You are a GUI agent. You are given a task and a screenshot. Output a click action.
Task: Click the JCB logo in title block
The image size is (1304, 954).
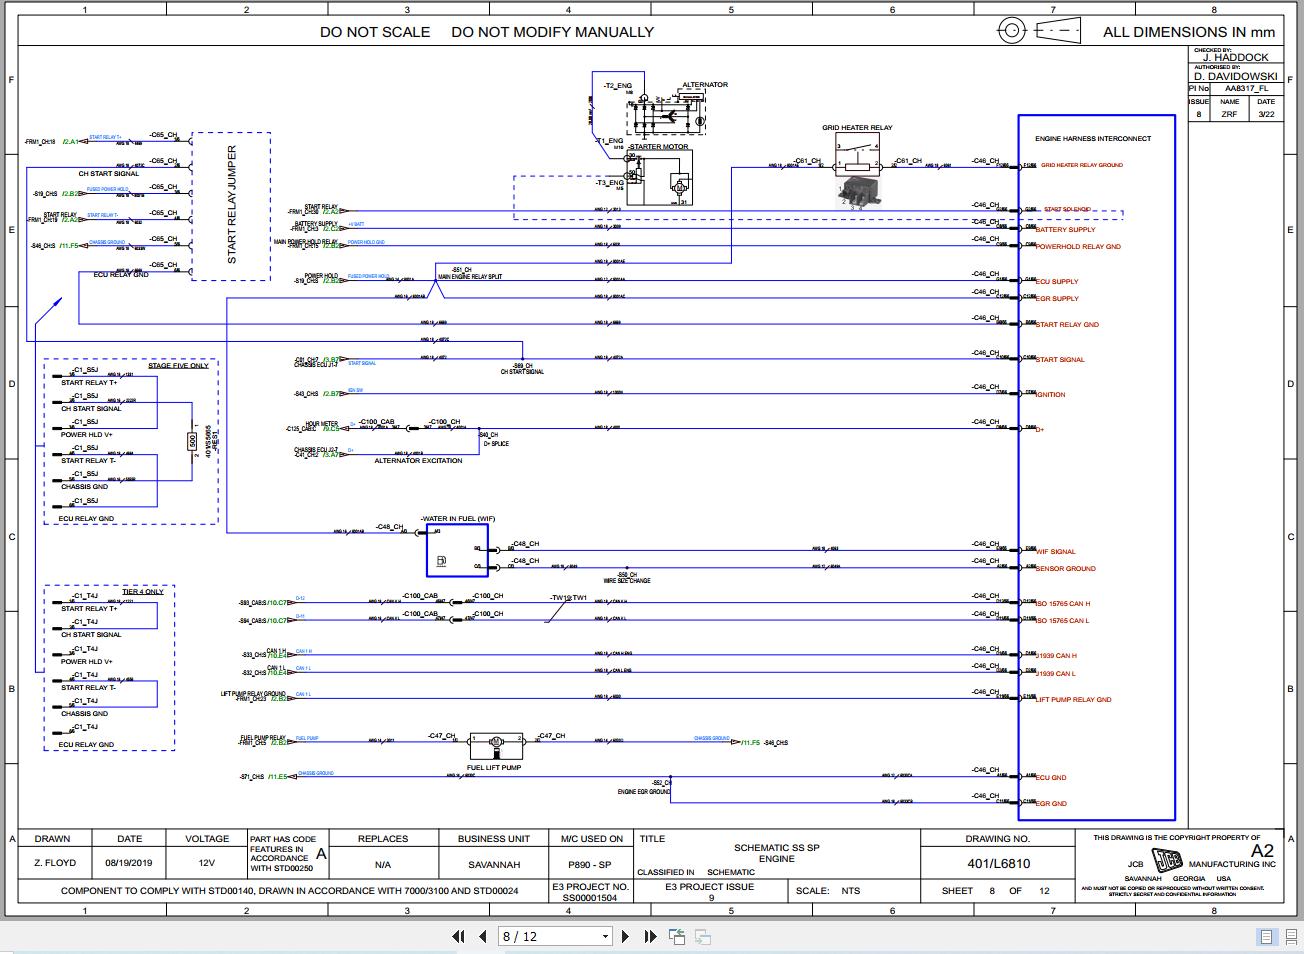[1166, 862]
